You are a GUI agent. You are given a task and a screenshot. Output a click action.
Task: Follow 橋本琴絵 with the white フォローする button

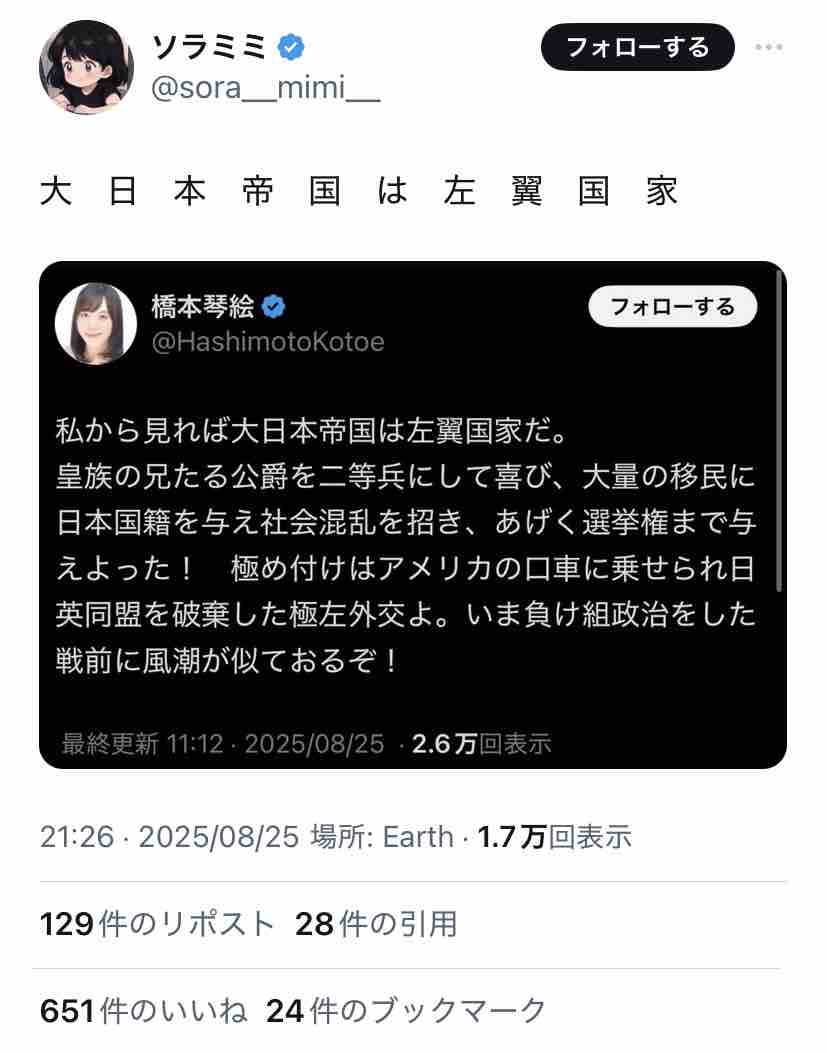672,307
